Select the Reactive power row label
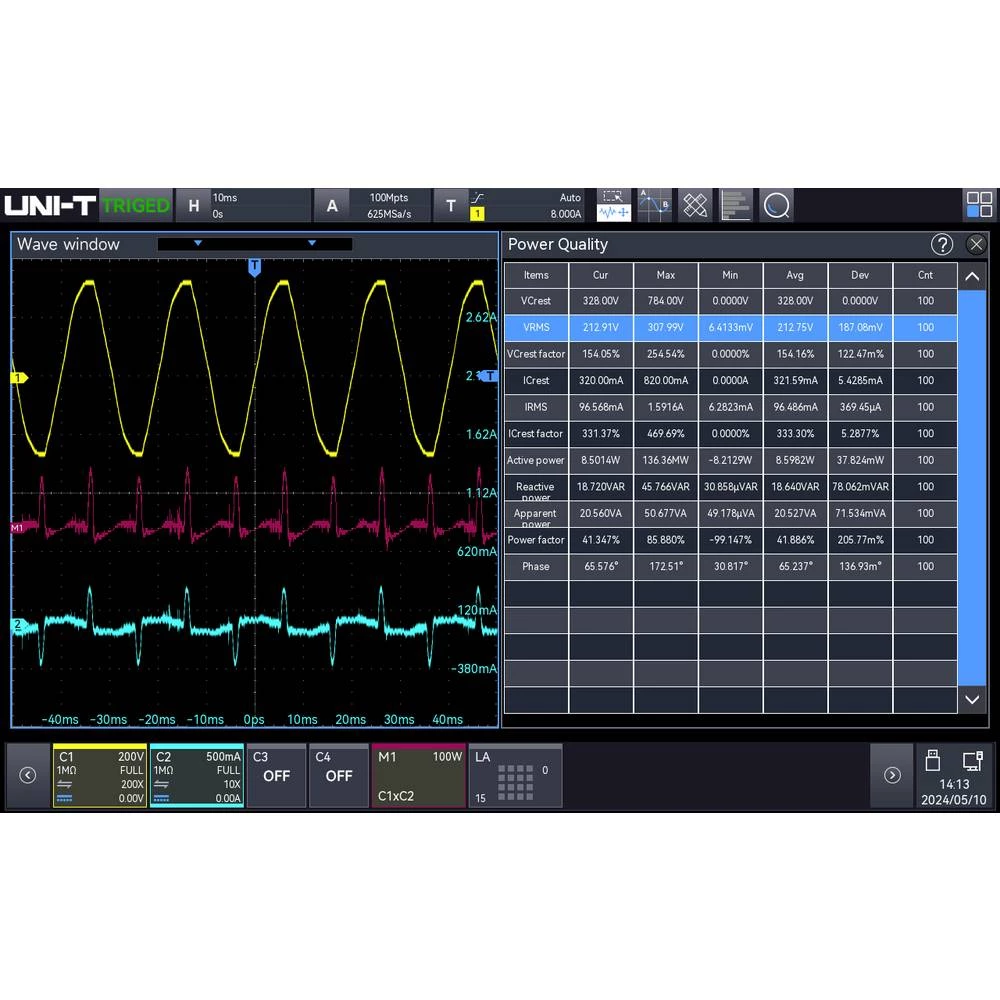Viewport: 1000px width, 1000px height. [536, 487]
